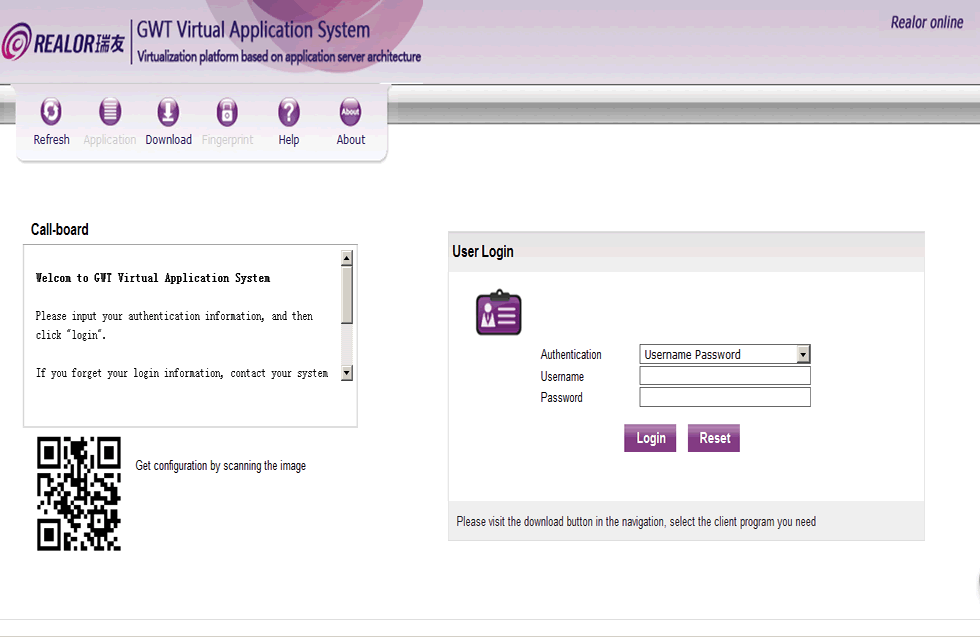
Task: Click the Download label under the toolbar
Action: pos(169,140)
